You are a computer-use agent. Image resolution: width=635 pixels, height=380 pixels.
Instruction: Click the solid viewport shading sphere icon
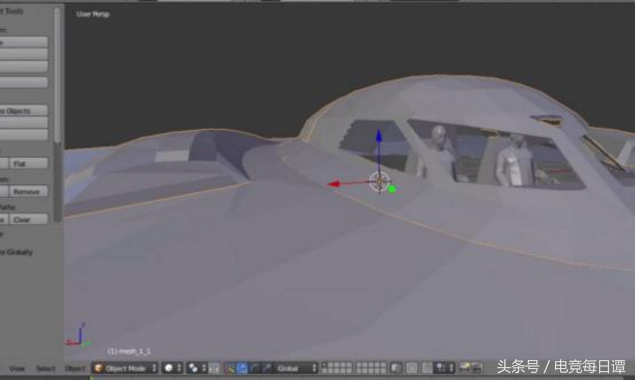tap(168, 368)
